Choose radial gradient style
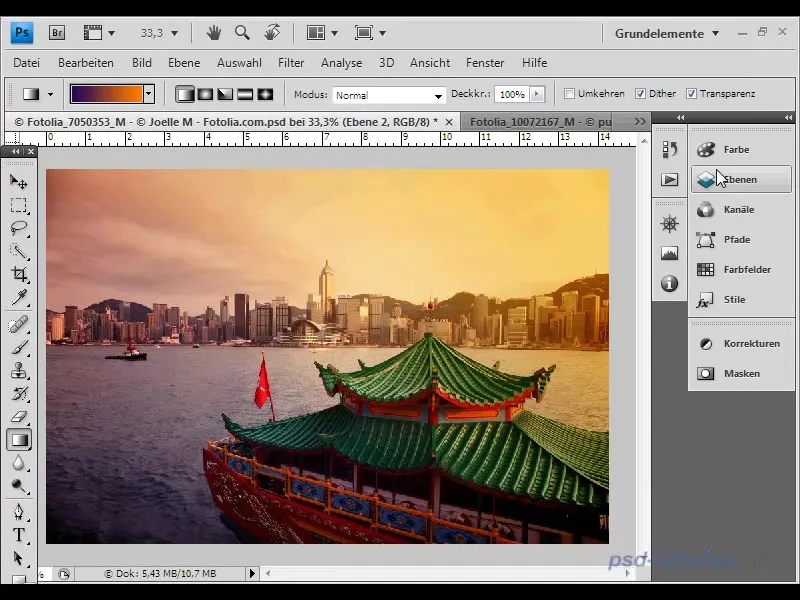This screenshot has height=600, width=800. [x=205, y=94]
